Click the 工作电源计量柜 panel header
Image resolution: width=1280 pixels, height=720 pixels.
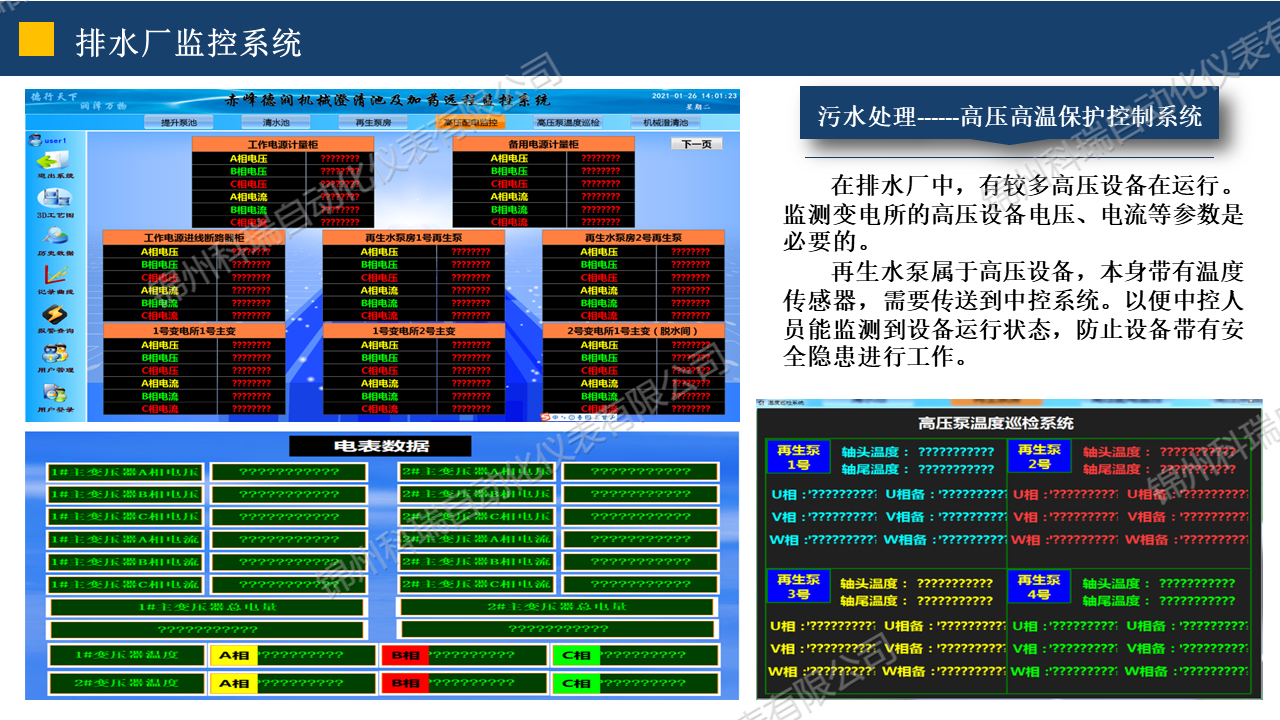point(282,145)
